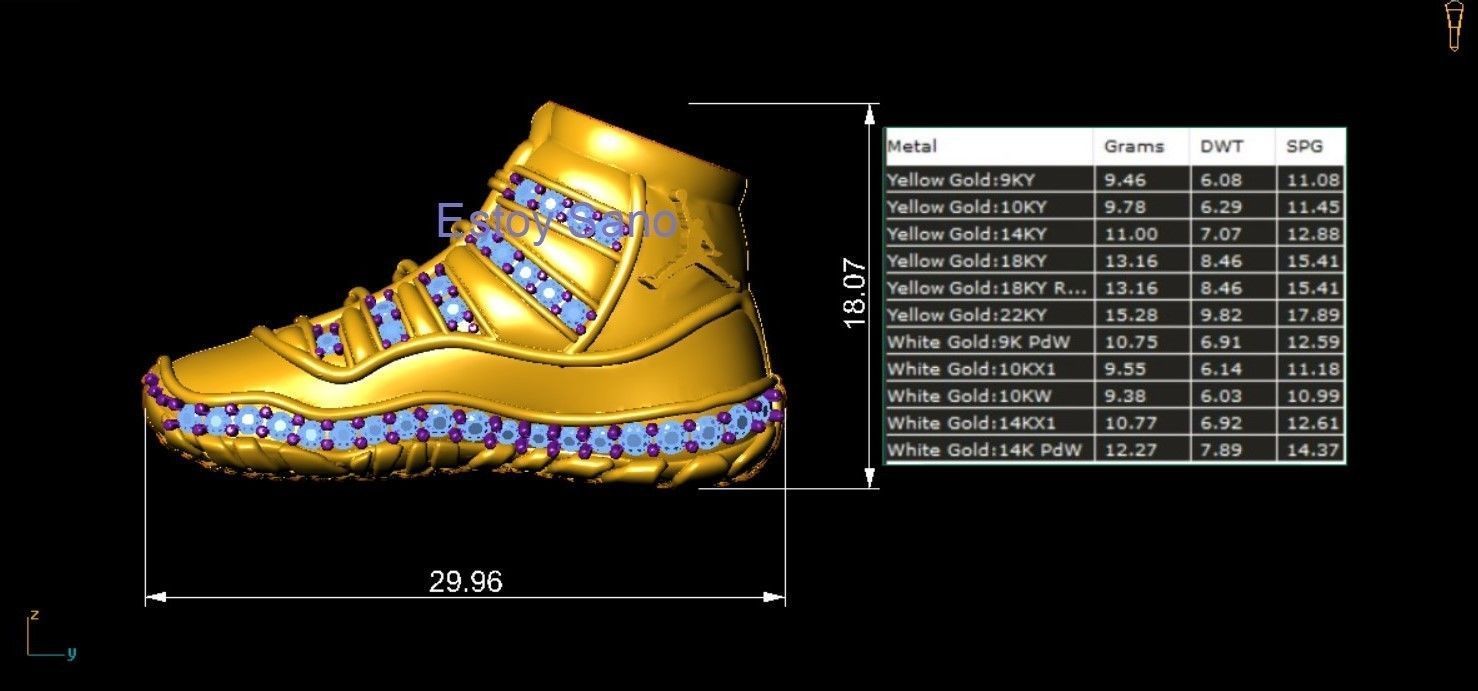
Task: Click the Yellow Gold:18KY R... row label
Action: tap(986, 288)
